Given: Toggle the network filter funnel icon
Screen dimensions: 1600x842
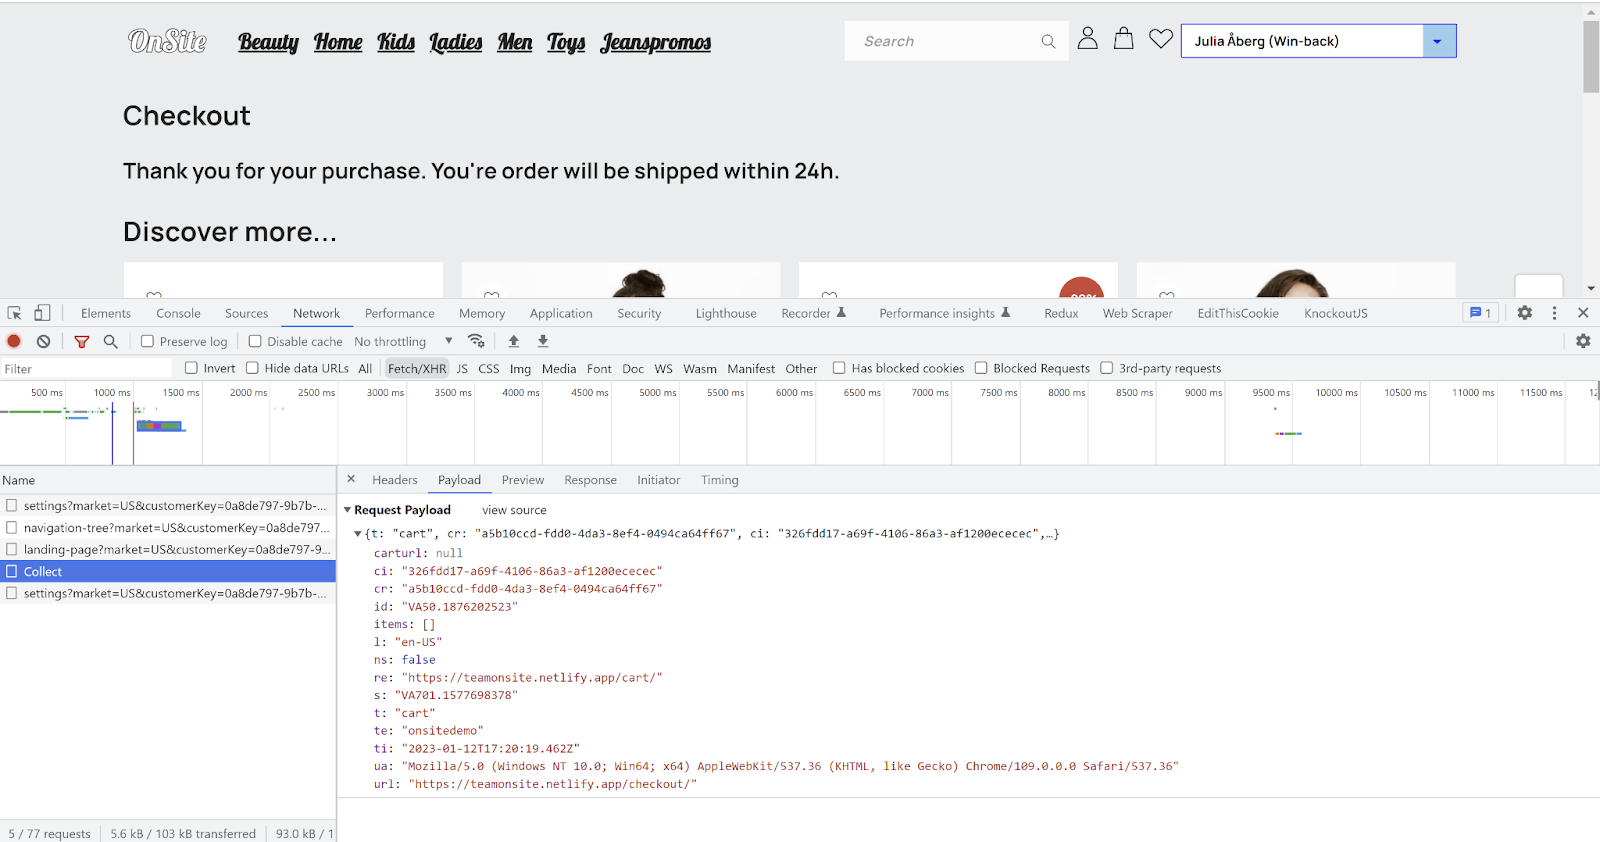Looking at the screenshot, I should click(x=82, y=342).
